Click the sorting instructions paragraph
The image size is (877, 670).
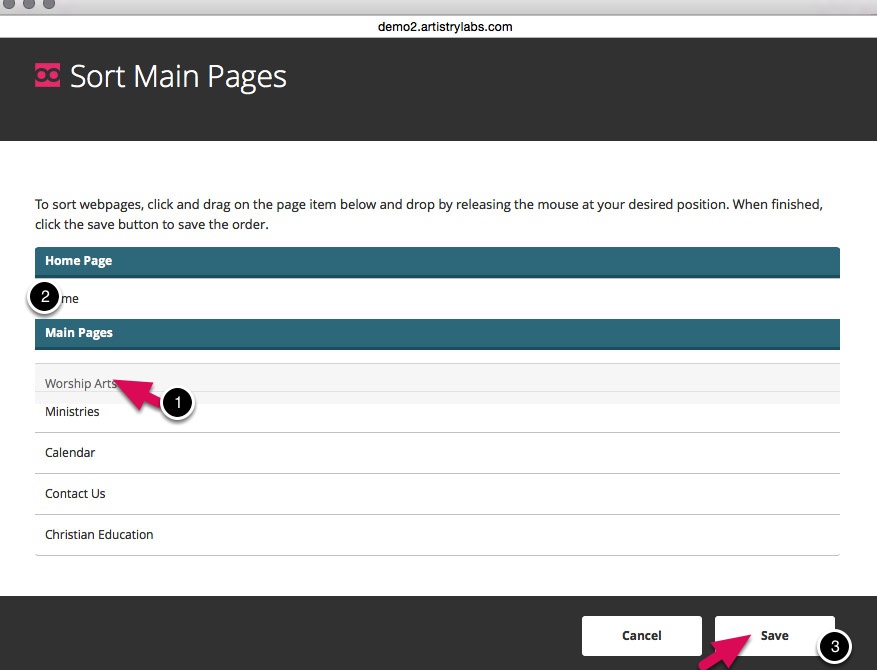(428, 214)
